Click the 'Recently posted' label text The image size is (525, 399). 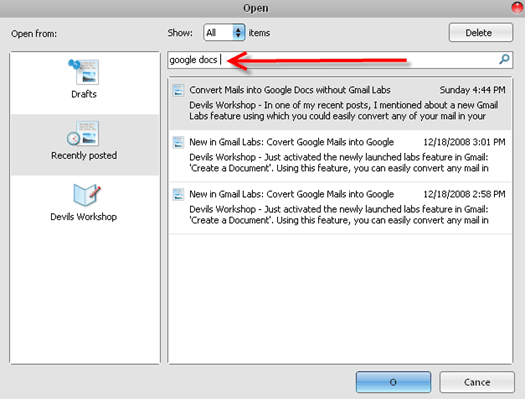click(x=84, y=155)
